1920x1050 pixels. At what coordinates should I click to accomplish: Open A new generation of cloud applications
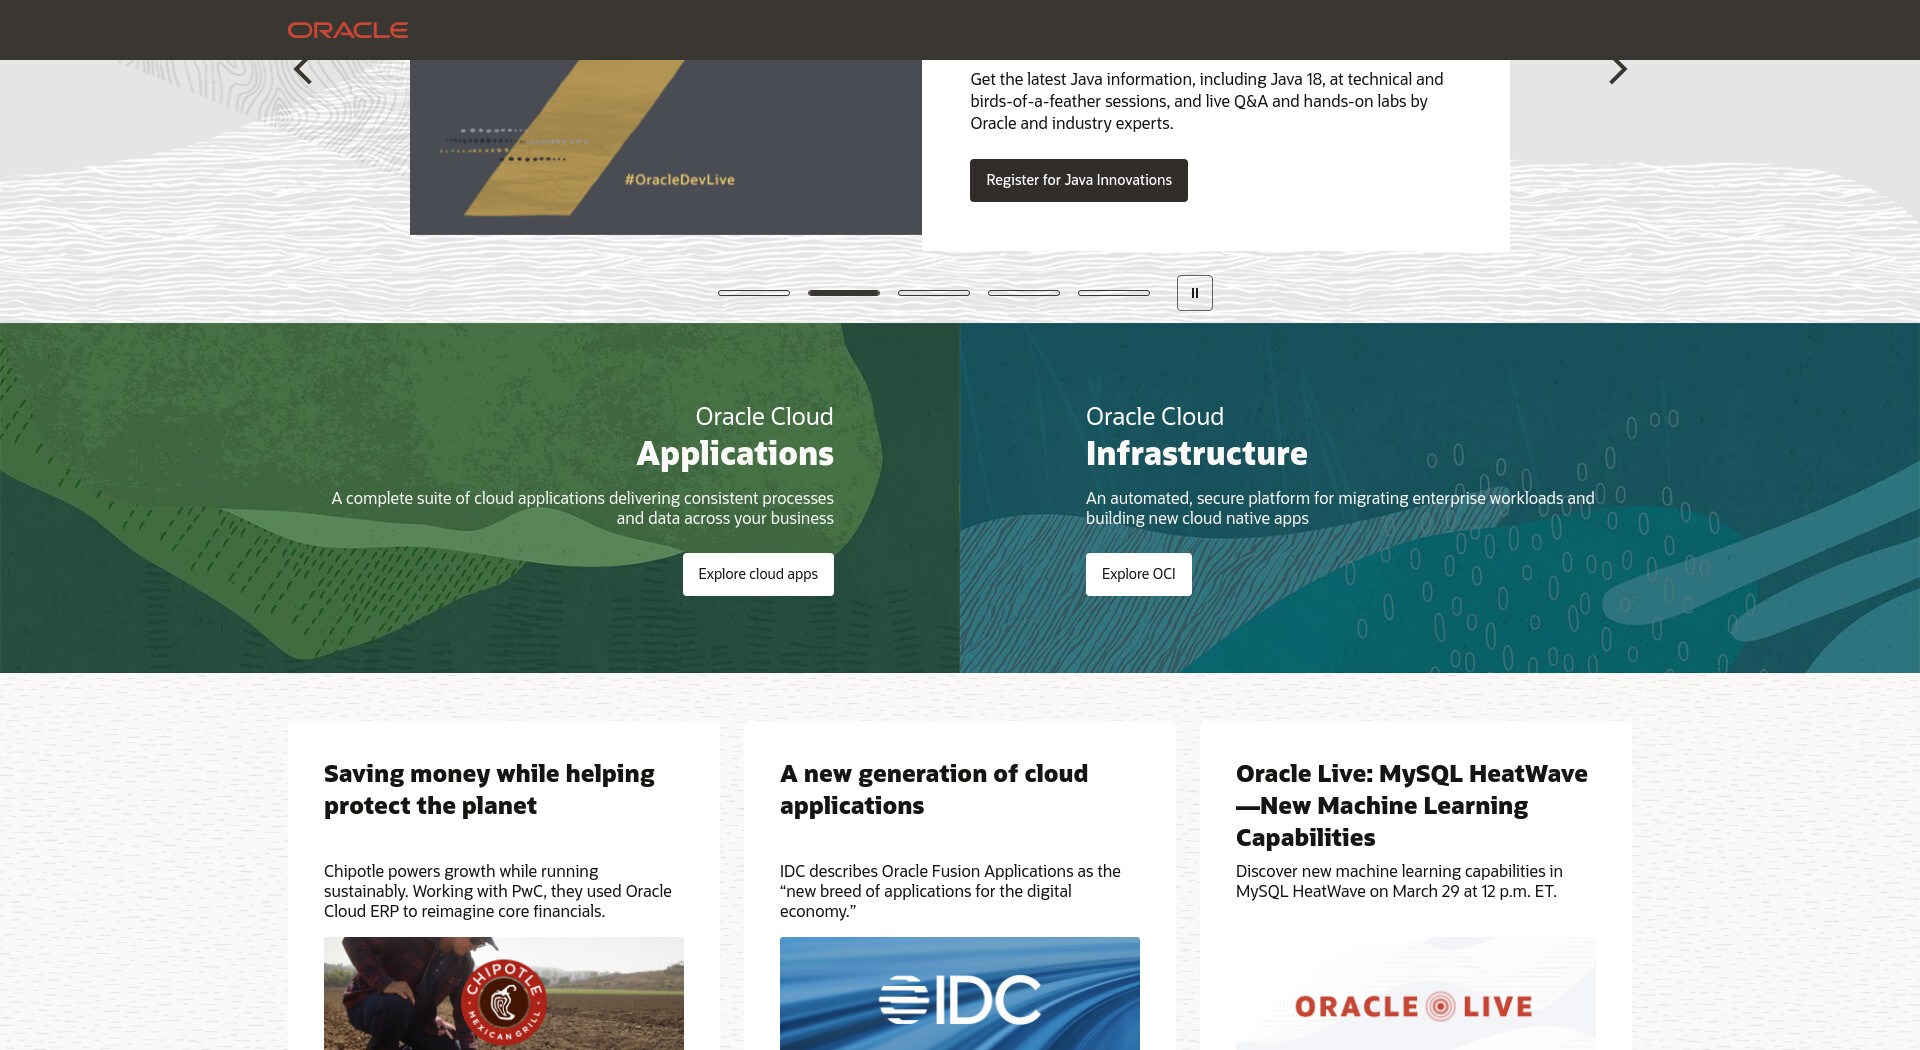[x=934, y=790]
